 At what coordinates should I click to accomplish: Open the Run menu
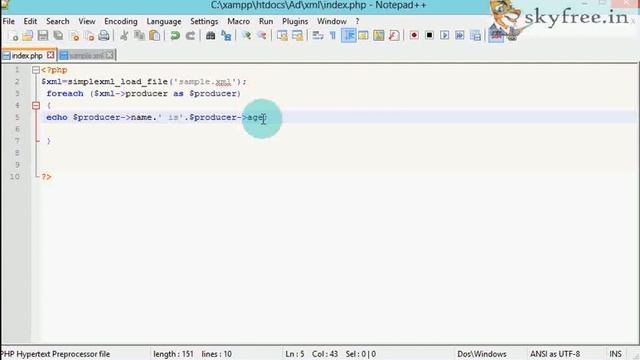[x=266, y=21]
